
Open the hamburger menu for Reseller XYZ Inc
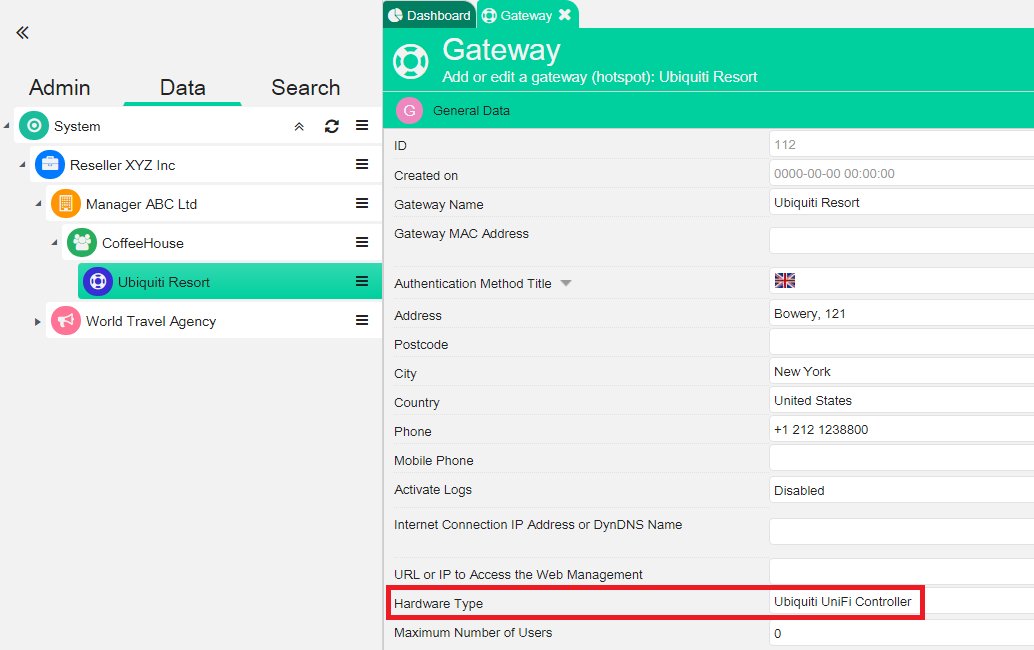point(362,165)
